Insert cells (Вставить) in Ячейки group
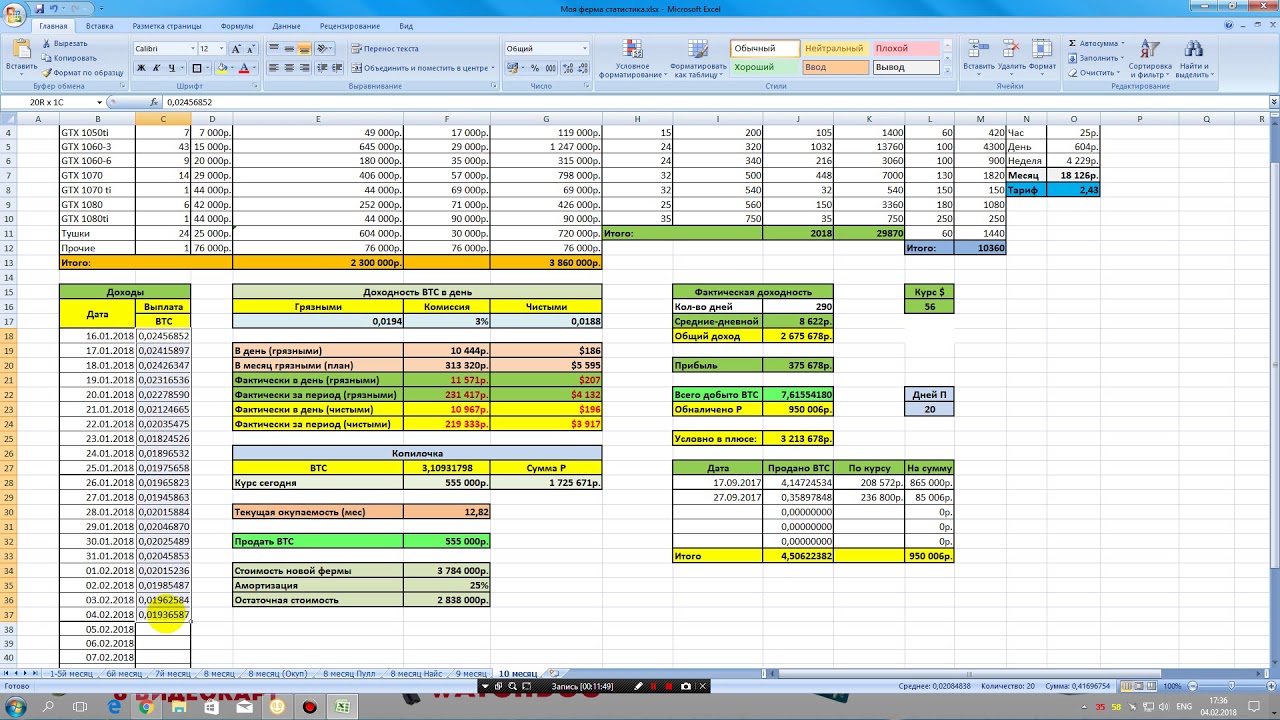Viewport: 1280px width, 720px height. (979, 59)
